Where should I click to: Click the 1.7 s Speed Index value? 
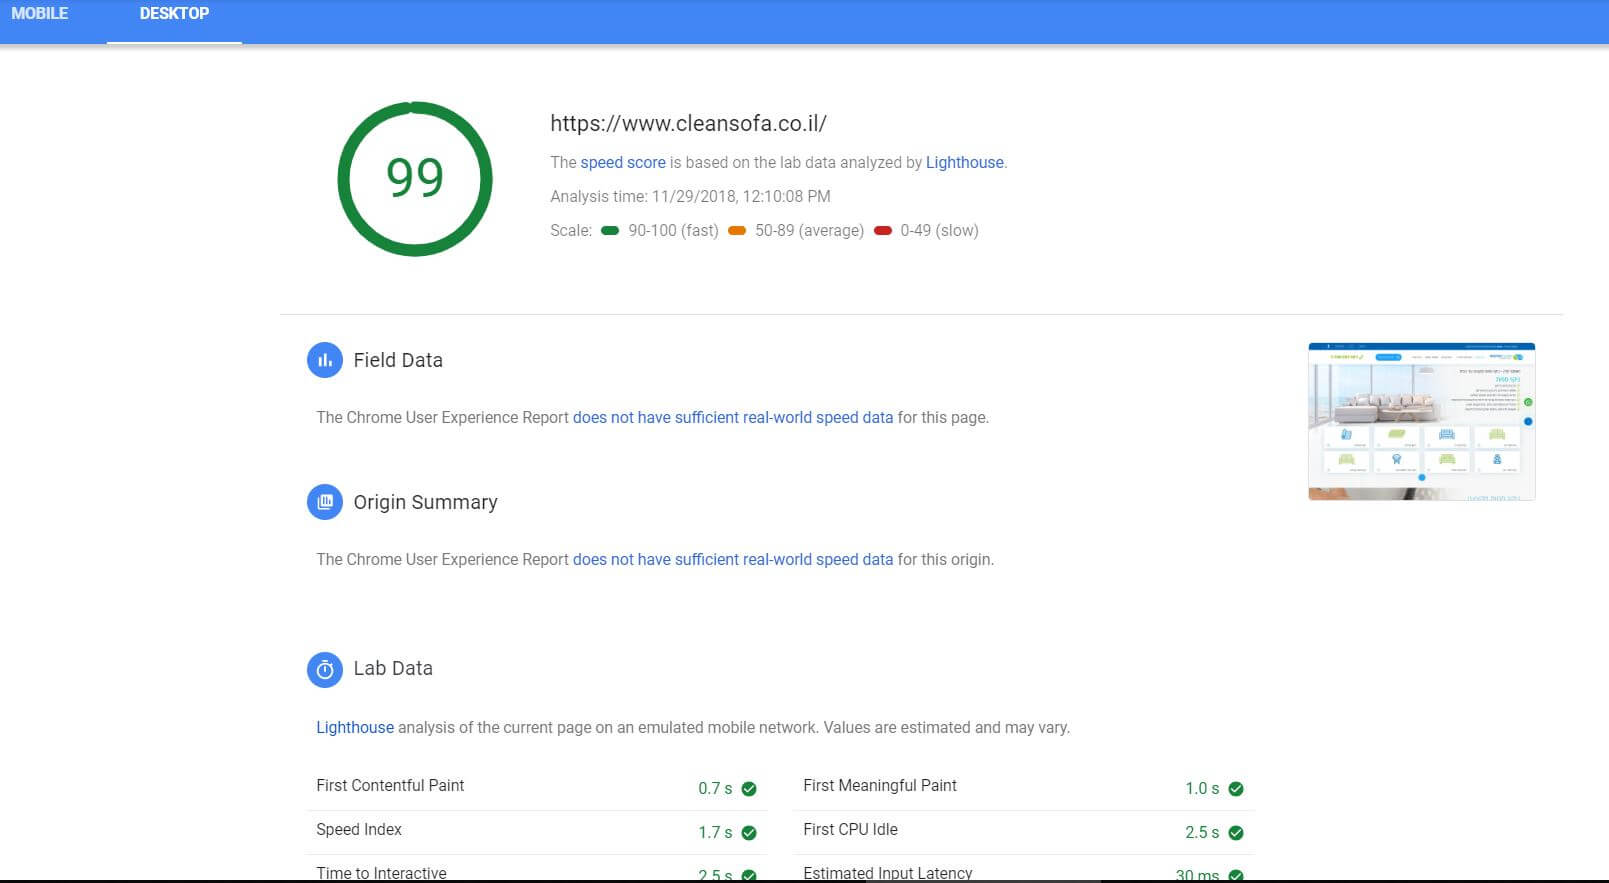[x=715, y=833]
